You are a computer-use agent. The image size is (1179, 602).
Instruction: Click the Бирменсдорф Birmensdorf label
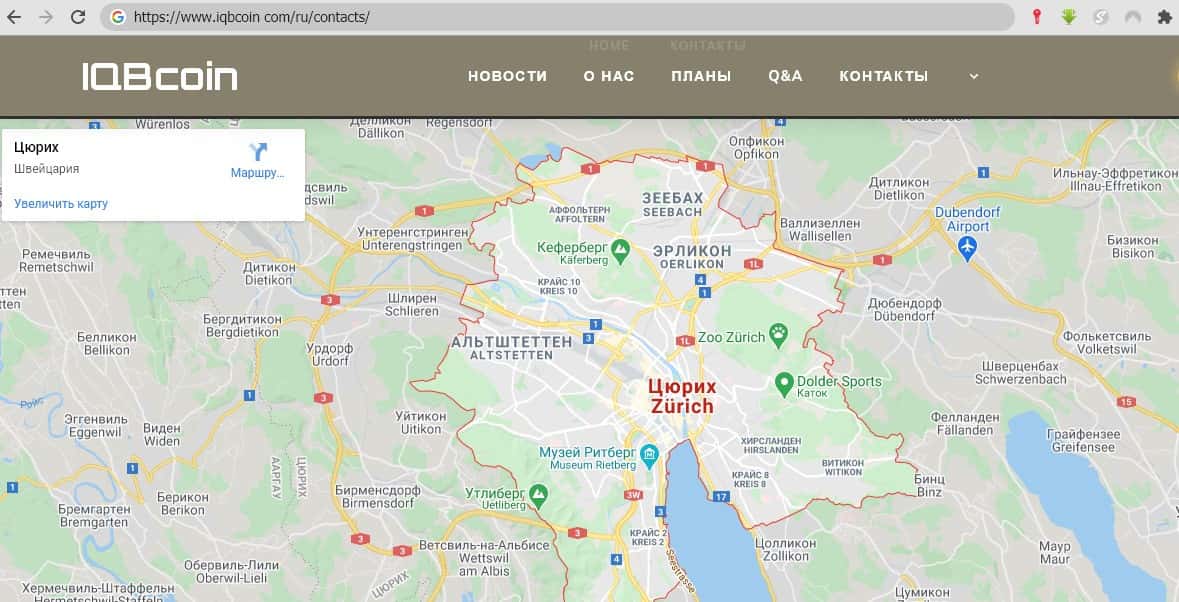point(377,497)
